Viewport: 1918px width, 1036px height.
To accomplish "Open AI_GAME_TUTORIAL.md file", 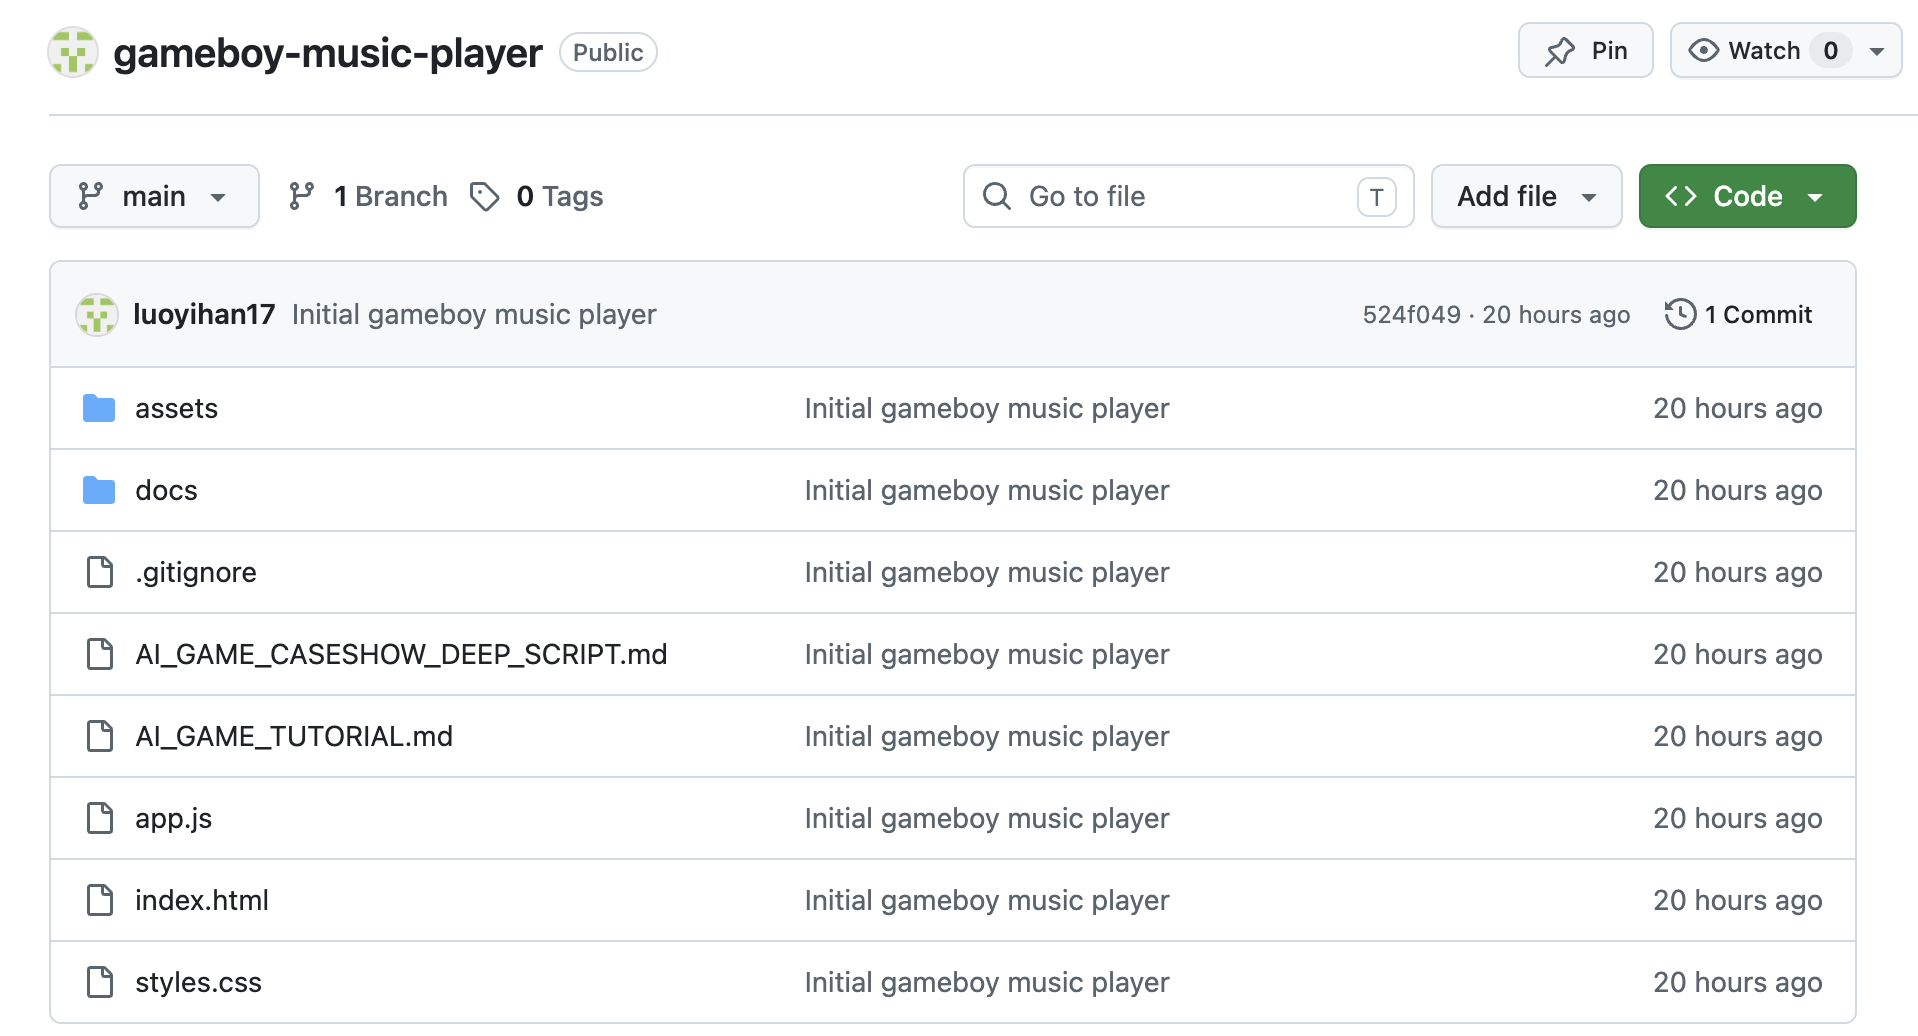I will (294, 736).
